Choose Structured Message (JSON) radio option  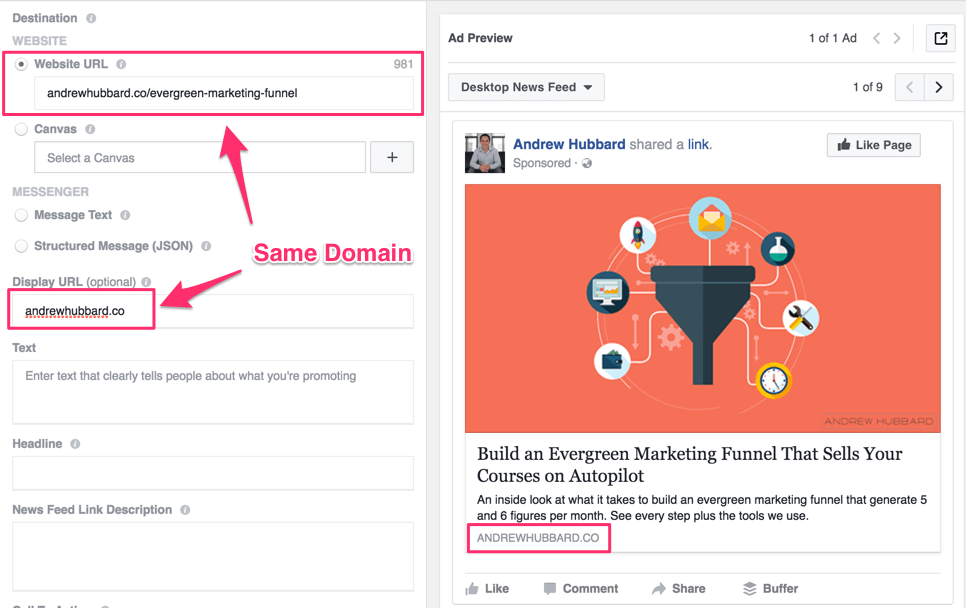(21, 246)
